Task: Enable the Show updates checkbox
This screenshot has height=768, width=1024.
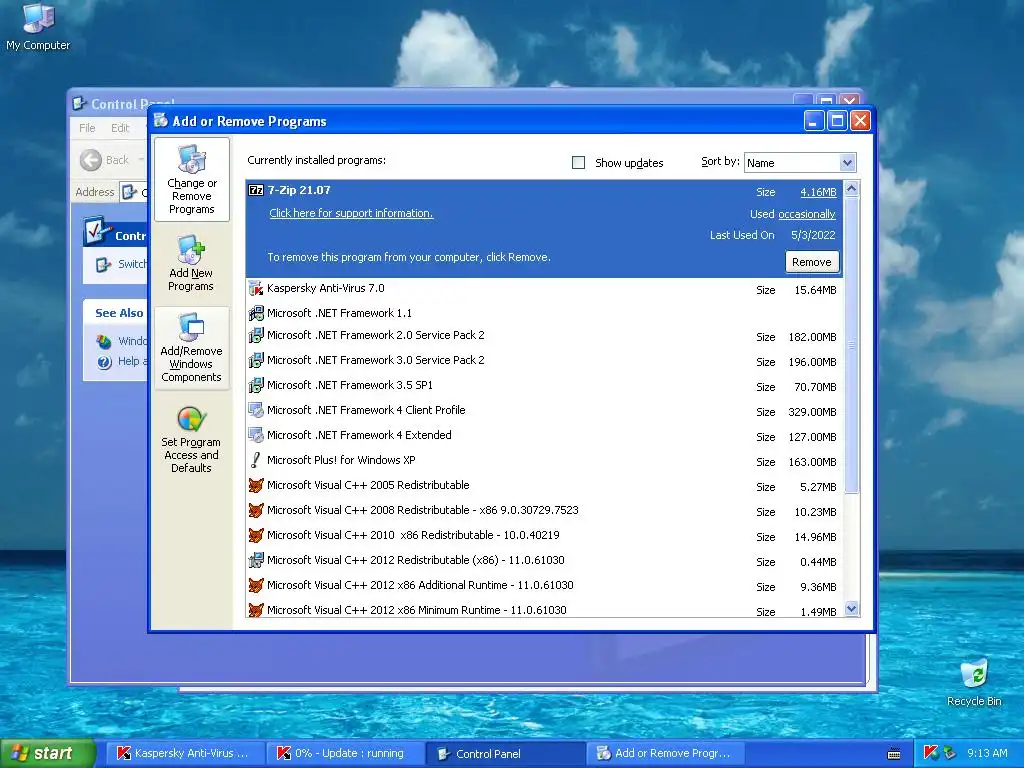Action: (579, 163)
